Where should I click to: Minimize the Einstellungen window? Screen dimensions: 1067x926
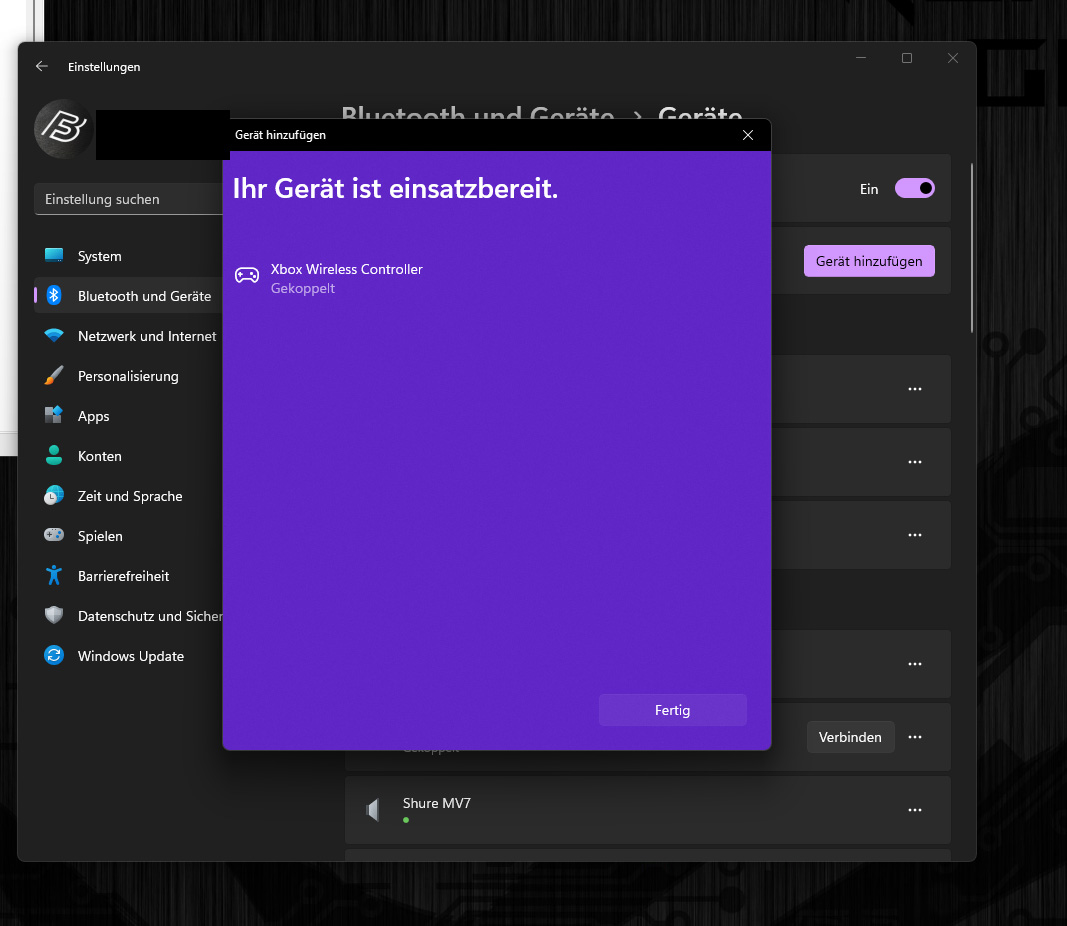click(861, 58)
